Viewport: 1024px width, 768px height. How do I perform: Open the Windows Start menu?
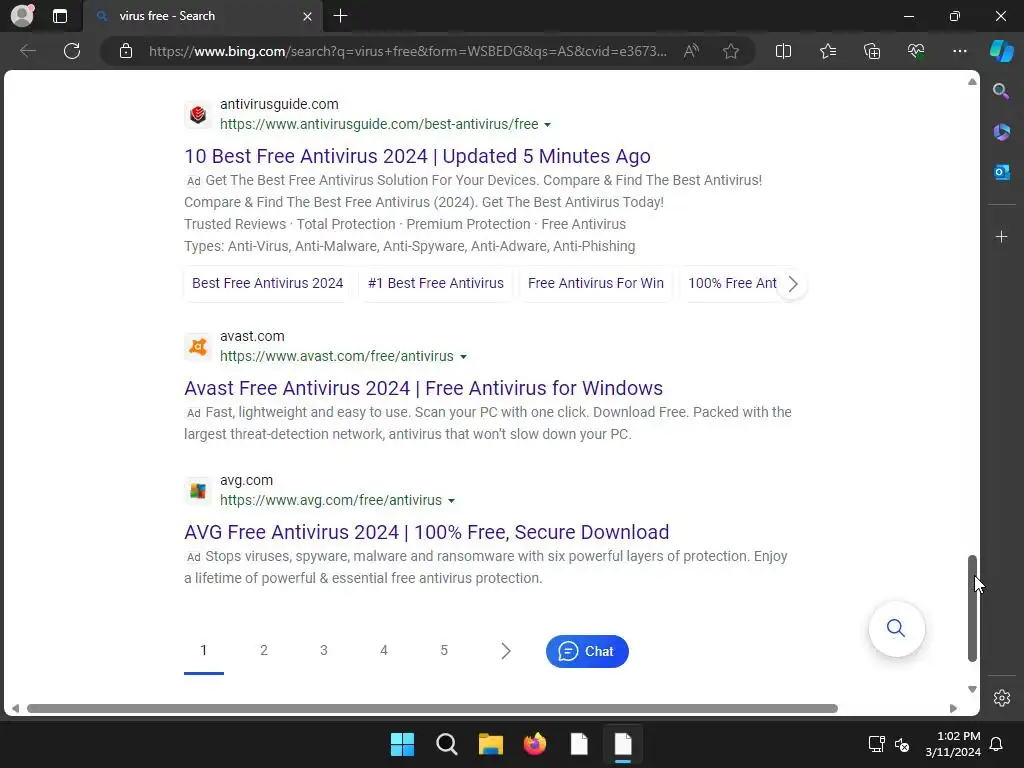(402, 744)
